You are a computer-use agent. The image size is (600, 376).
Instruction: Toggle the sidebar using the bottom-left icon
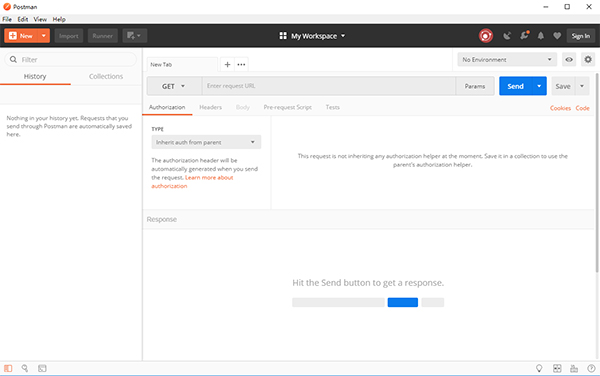click(8, 368)
